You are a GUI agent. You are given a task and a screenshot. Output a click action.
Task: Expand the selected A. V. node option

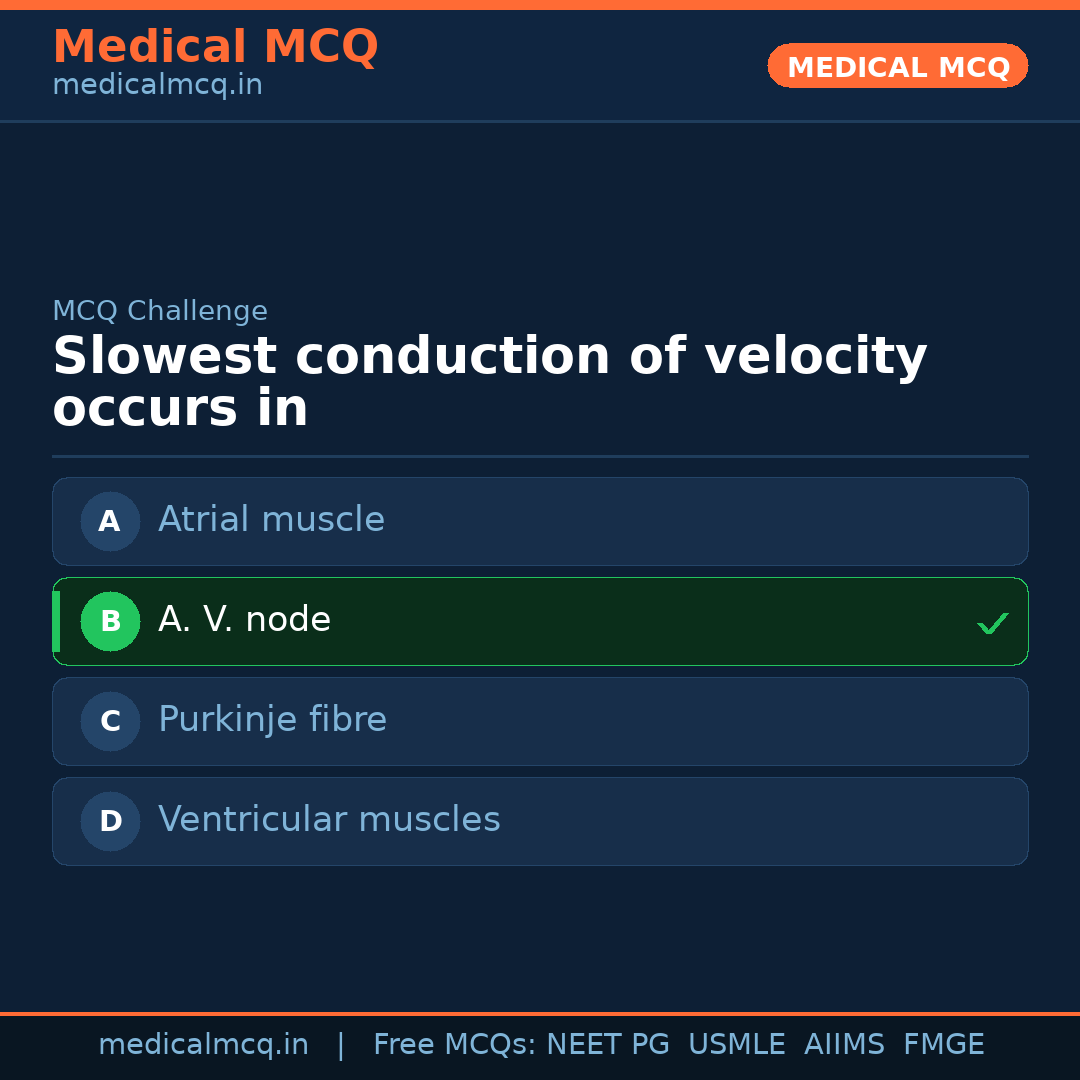[x=540, y=621]
